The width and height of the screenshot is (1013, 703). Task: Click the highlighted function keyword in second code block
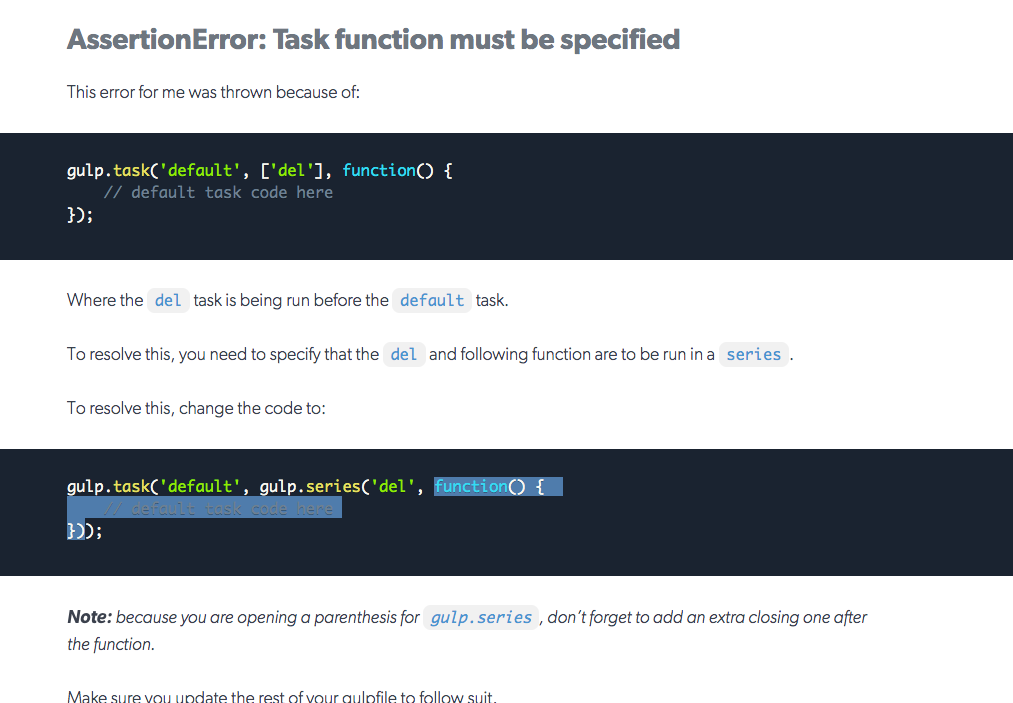(x=471, y=487)
